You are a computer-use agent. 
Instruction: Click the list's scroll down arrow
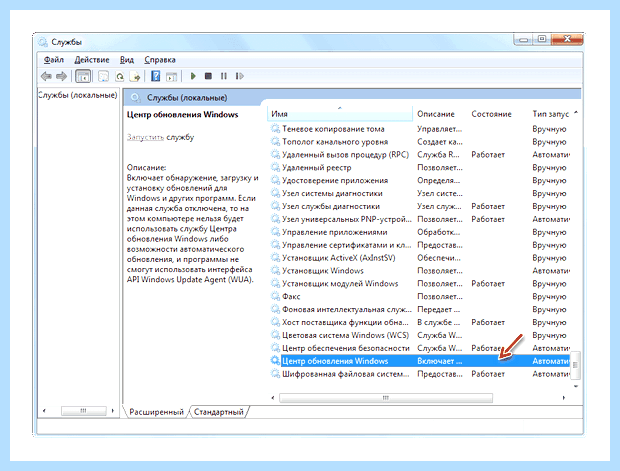pos(576,386)
